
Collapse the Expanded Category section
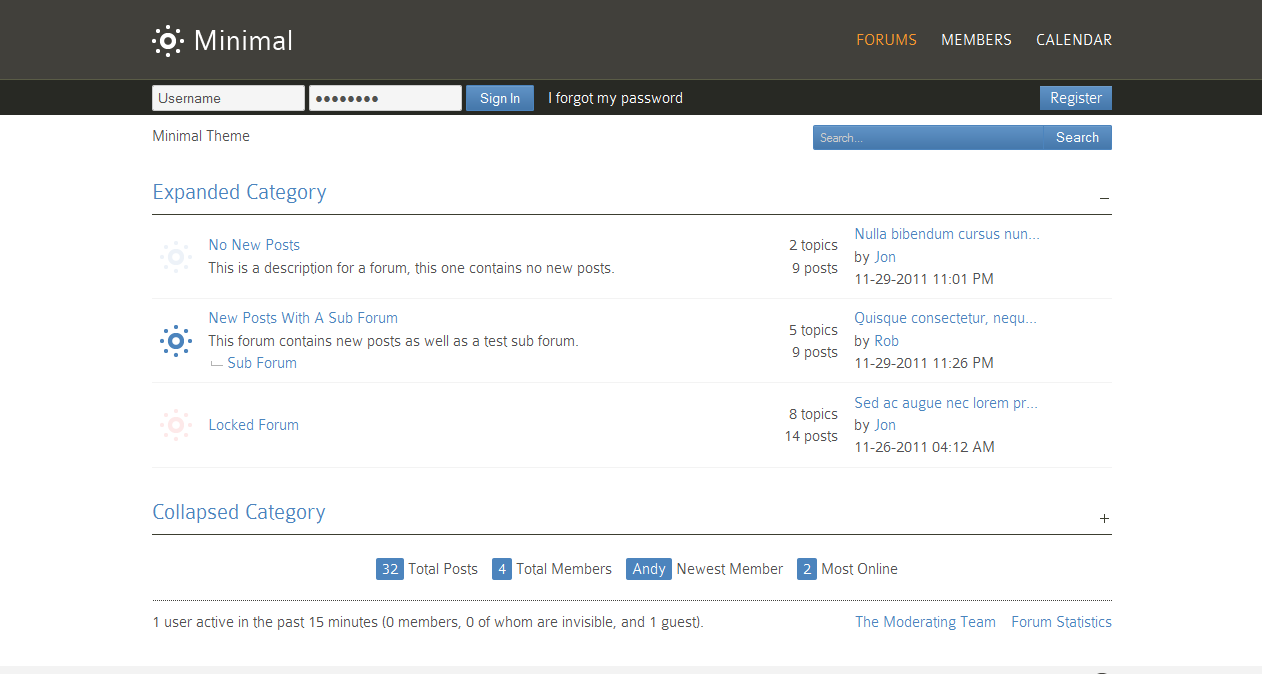tap(1104, 198)
